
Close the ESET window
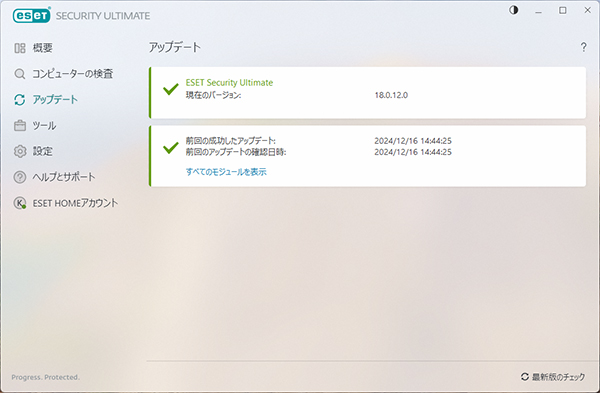tap(587, 10)
